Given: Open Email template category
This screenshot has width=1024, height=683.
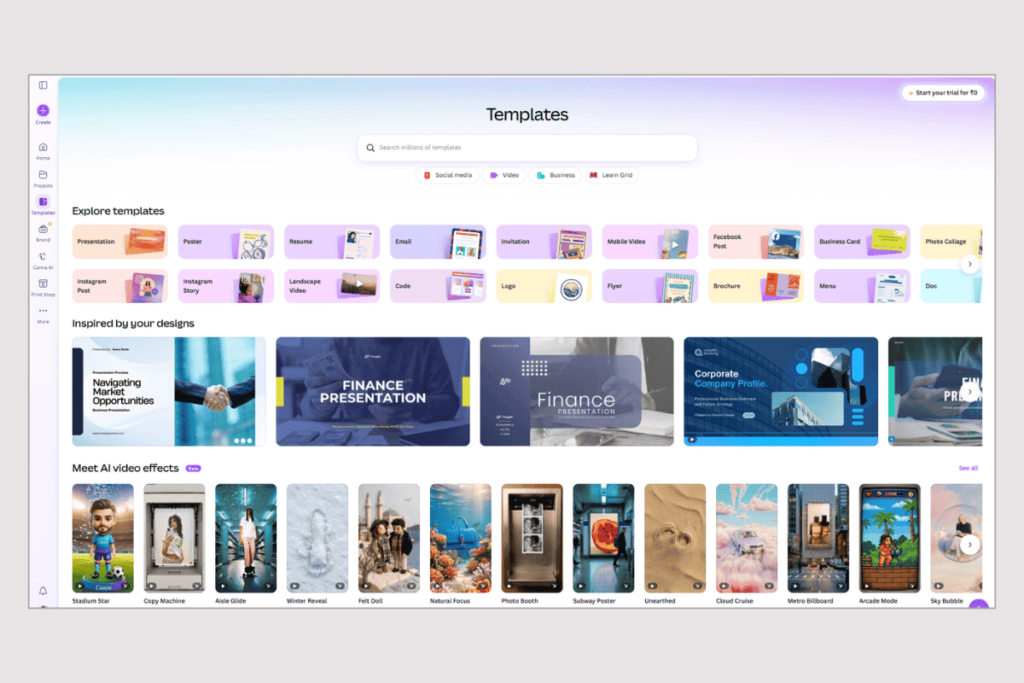Looking at the screenshot, I should coord(438,242).
